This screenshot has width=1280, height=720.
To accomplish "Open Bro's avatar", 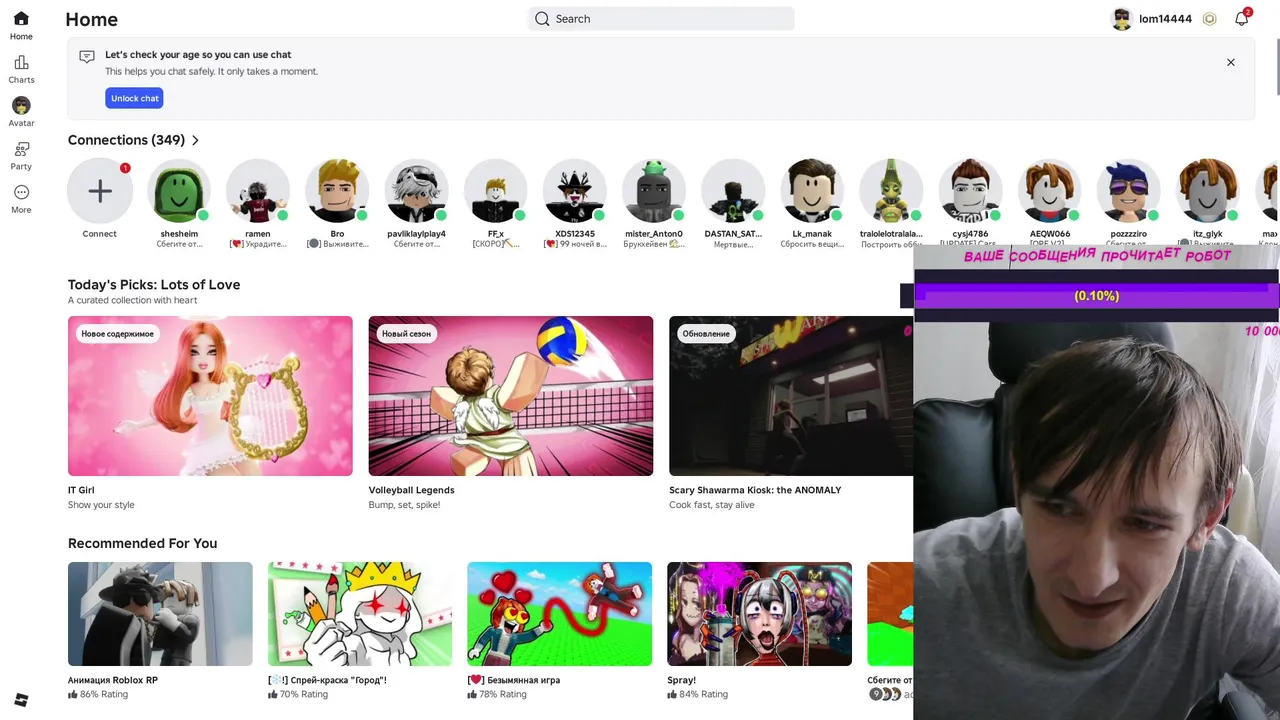I will (x=337, y=190).
